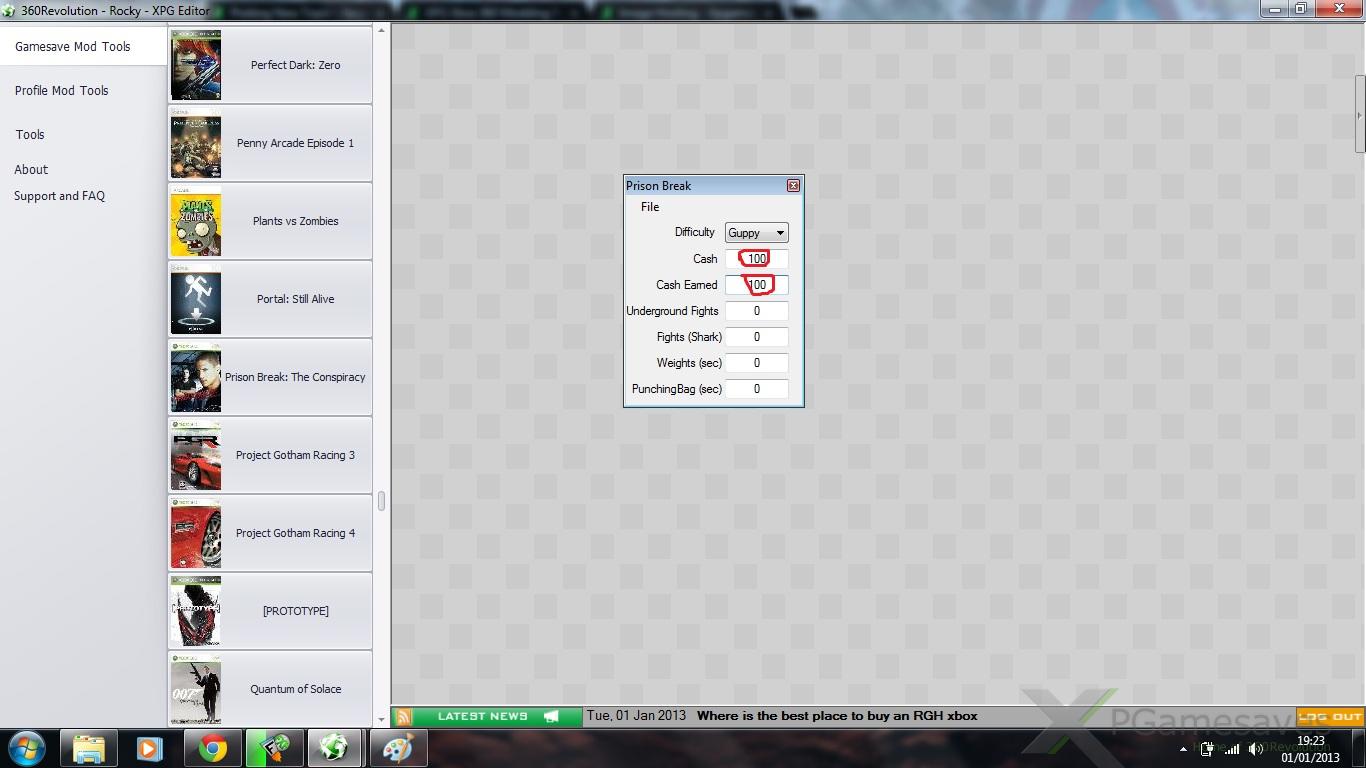Switch to Profile Mod Tools tab

click(x=62, y=91)
